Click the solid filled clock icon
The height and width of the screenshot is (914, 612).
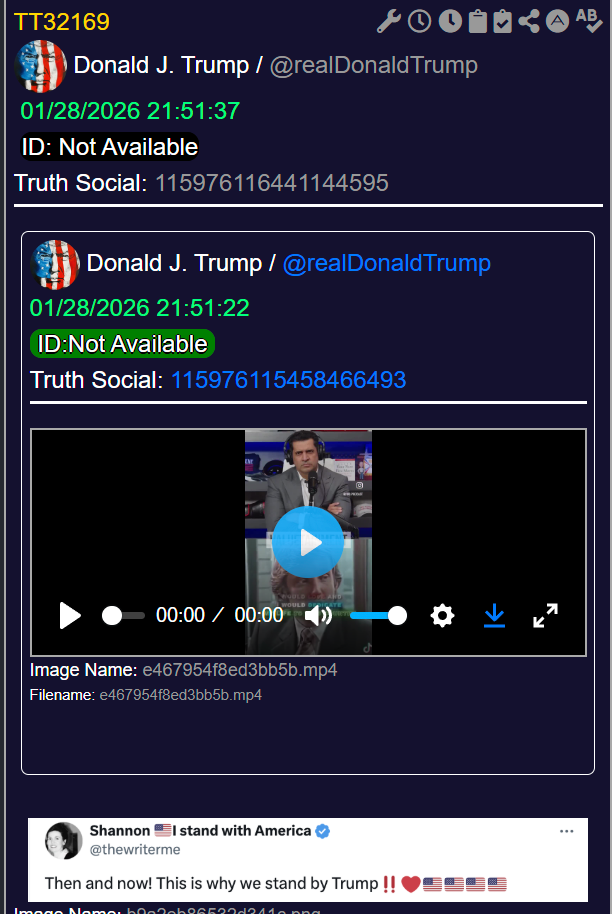450,21
